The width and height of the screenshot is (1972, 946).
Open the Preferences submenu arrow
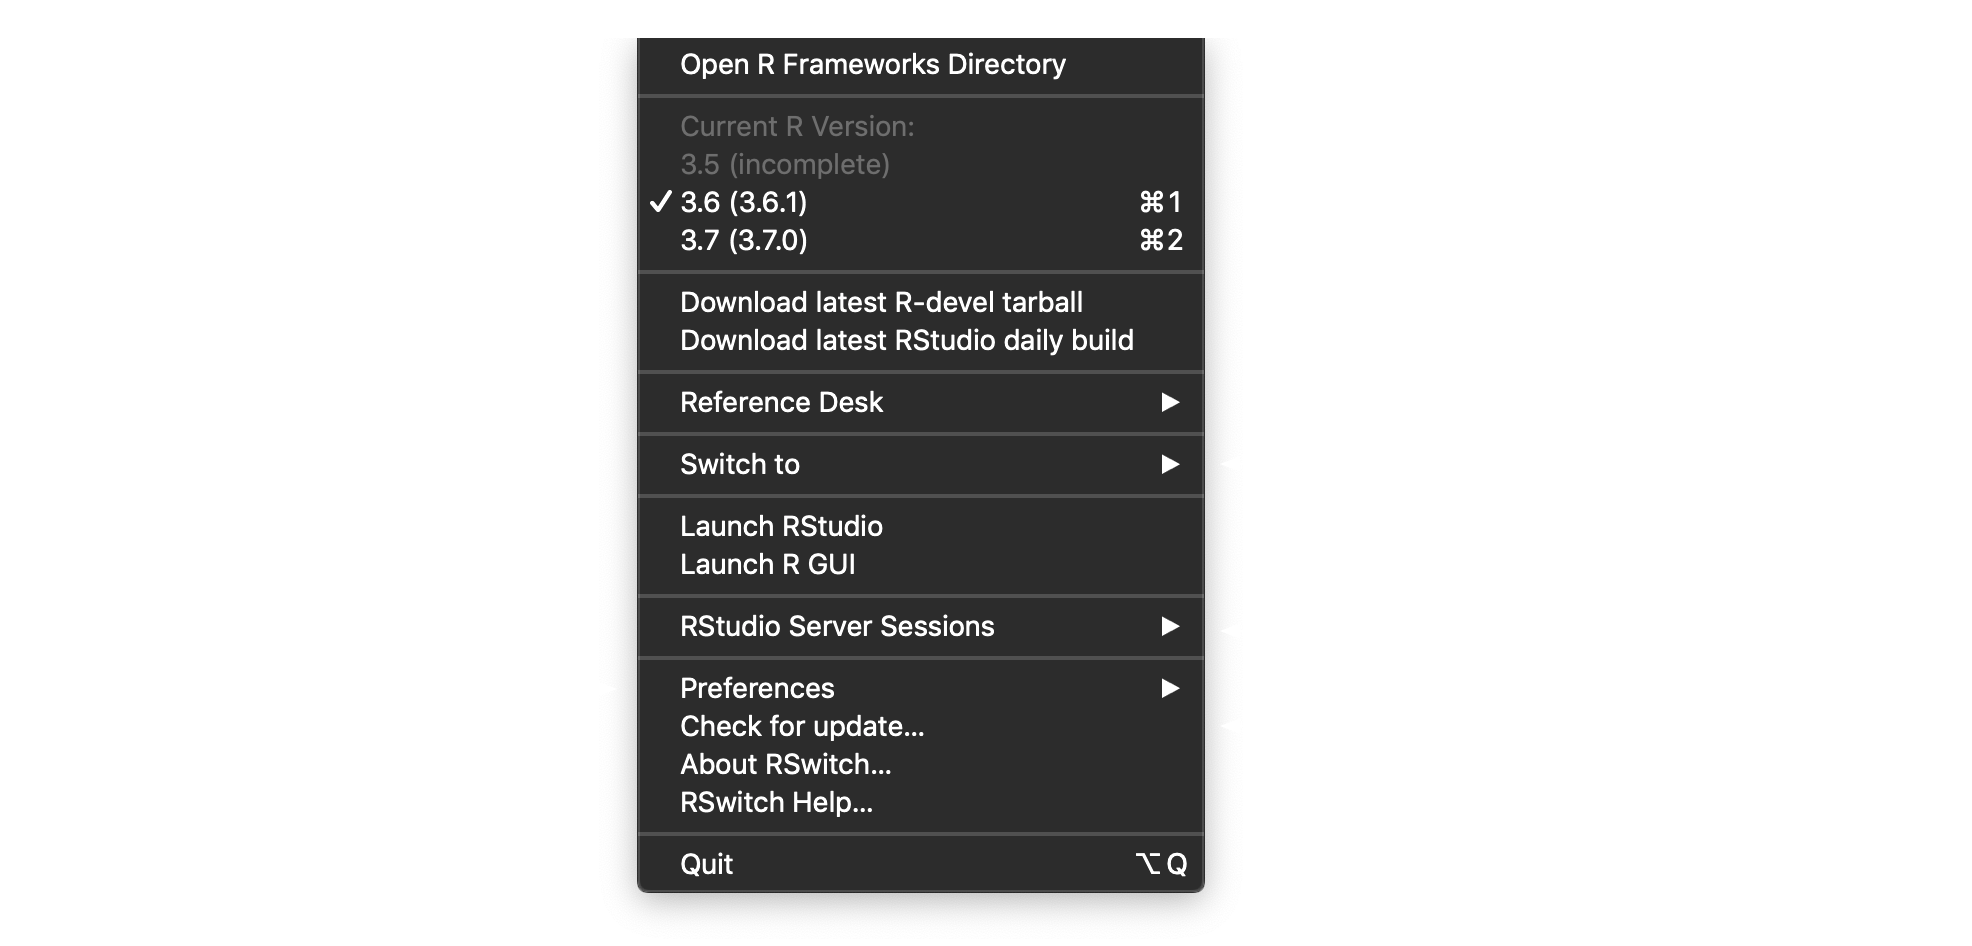[1170, 689]
